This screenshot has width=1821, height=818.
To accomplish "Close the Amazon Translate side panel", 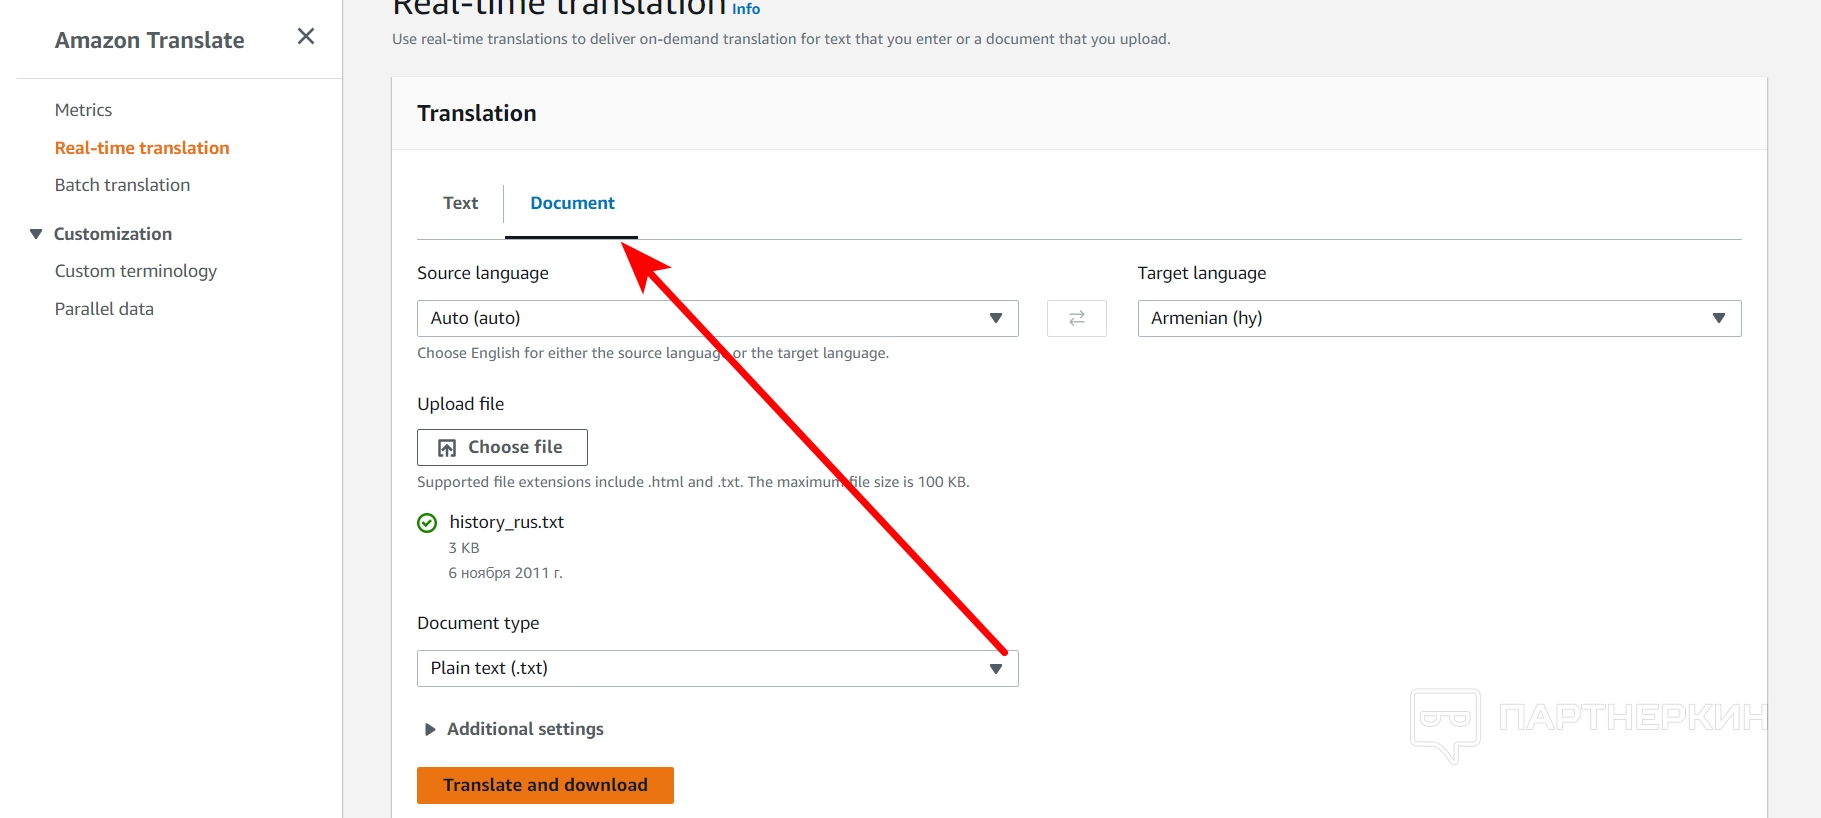I will [x=306, y=37].
